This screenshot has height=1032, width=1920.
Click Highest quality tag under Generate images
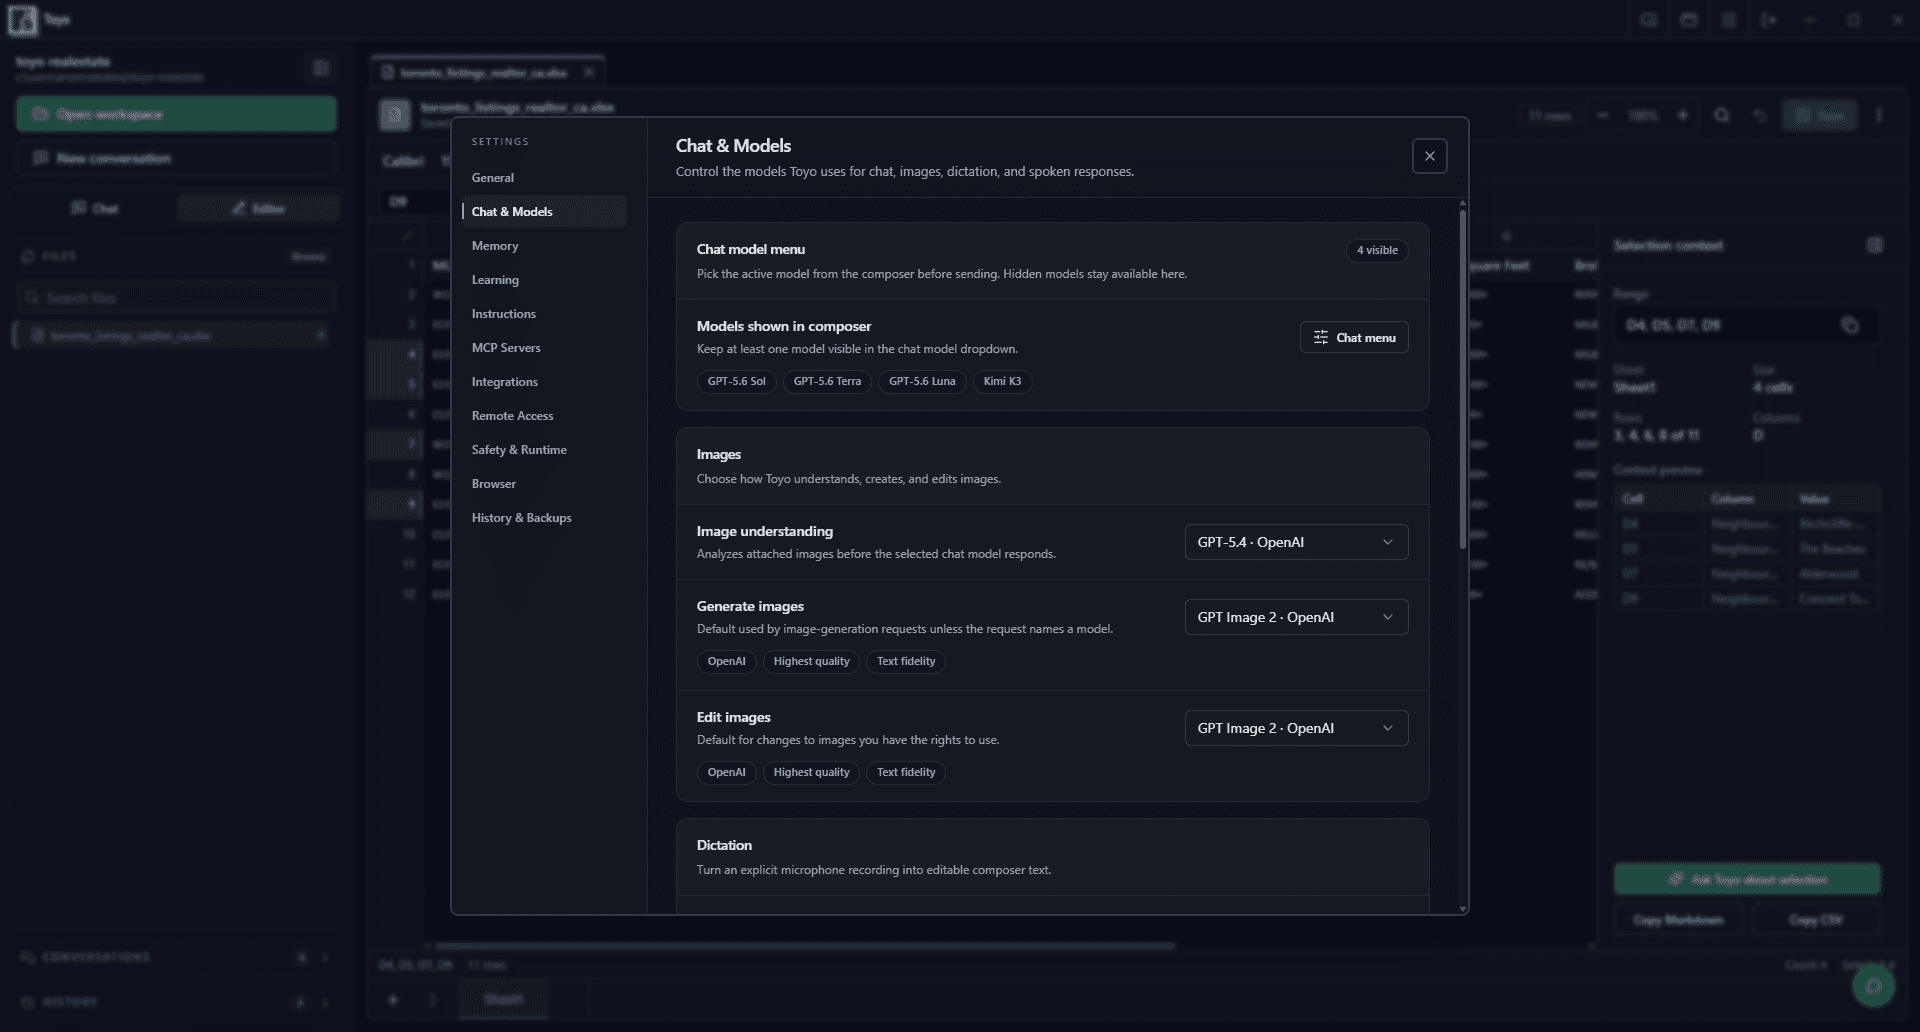(811, 661)
